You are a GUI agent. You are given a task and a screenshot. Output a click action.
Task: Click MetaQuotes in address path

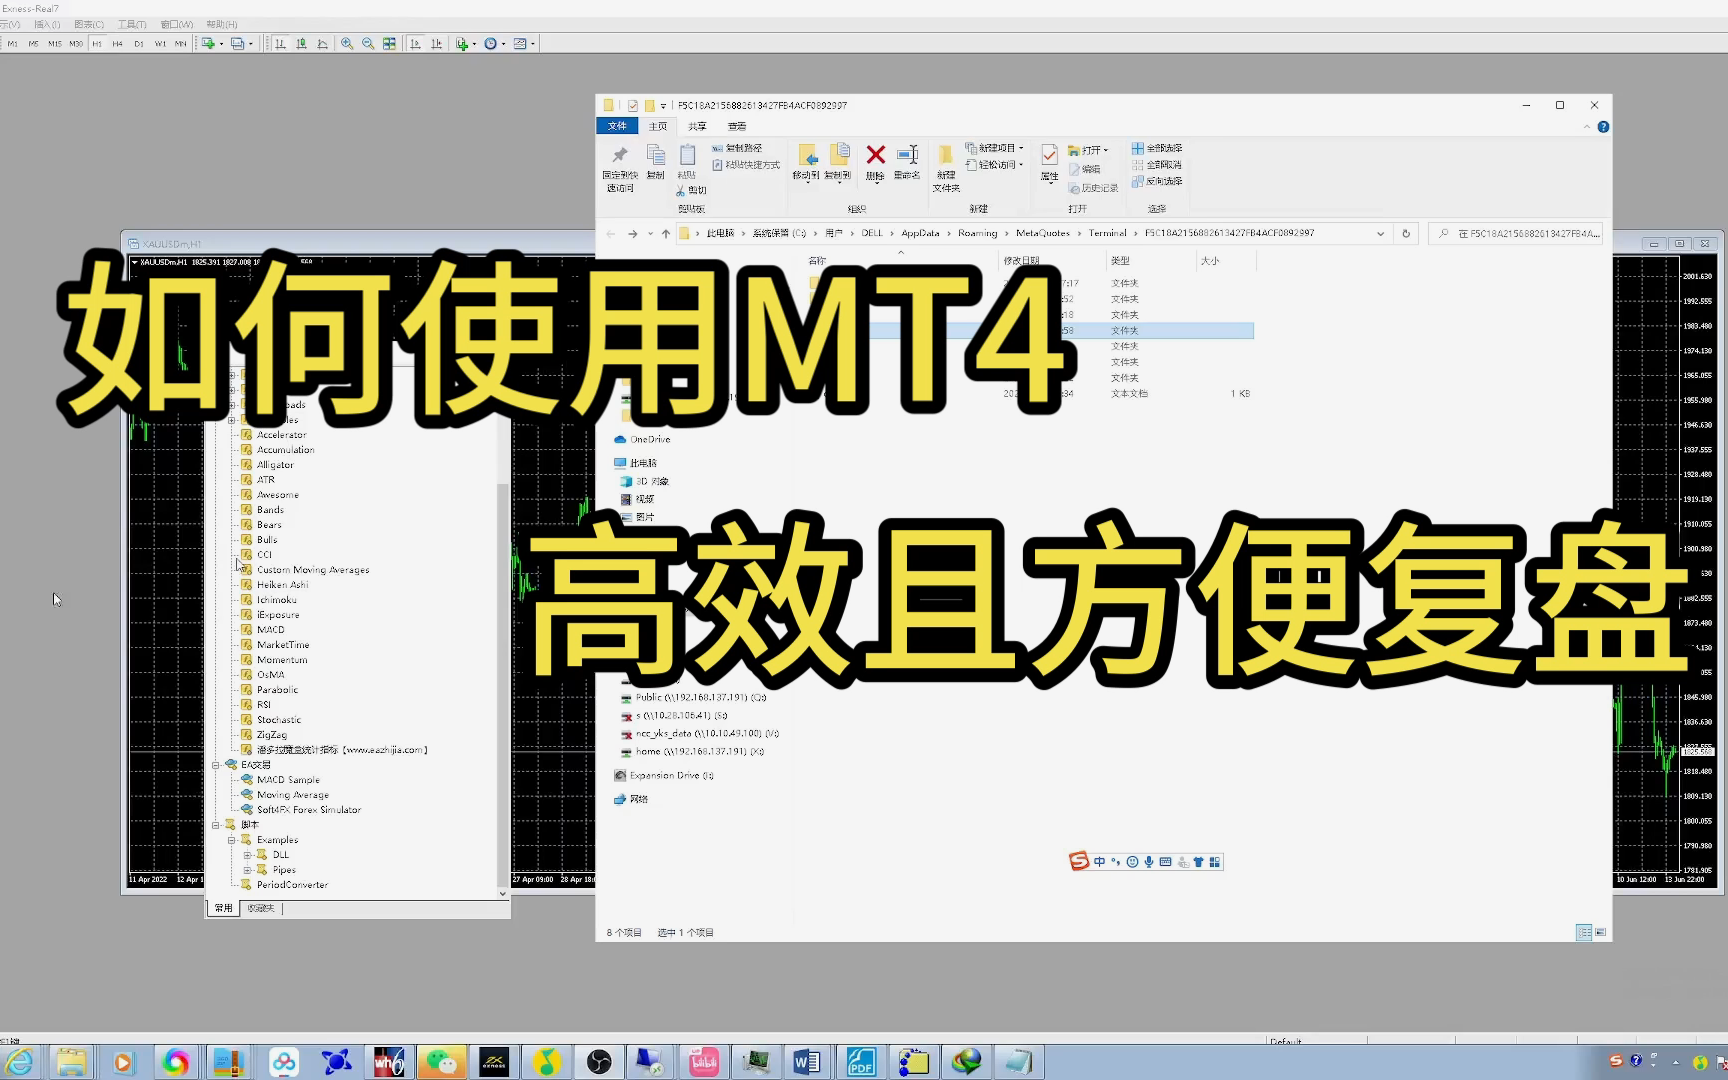[1042, 233]
